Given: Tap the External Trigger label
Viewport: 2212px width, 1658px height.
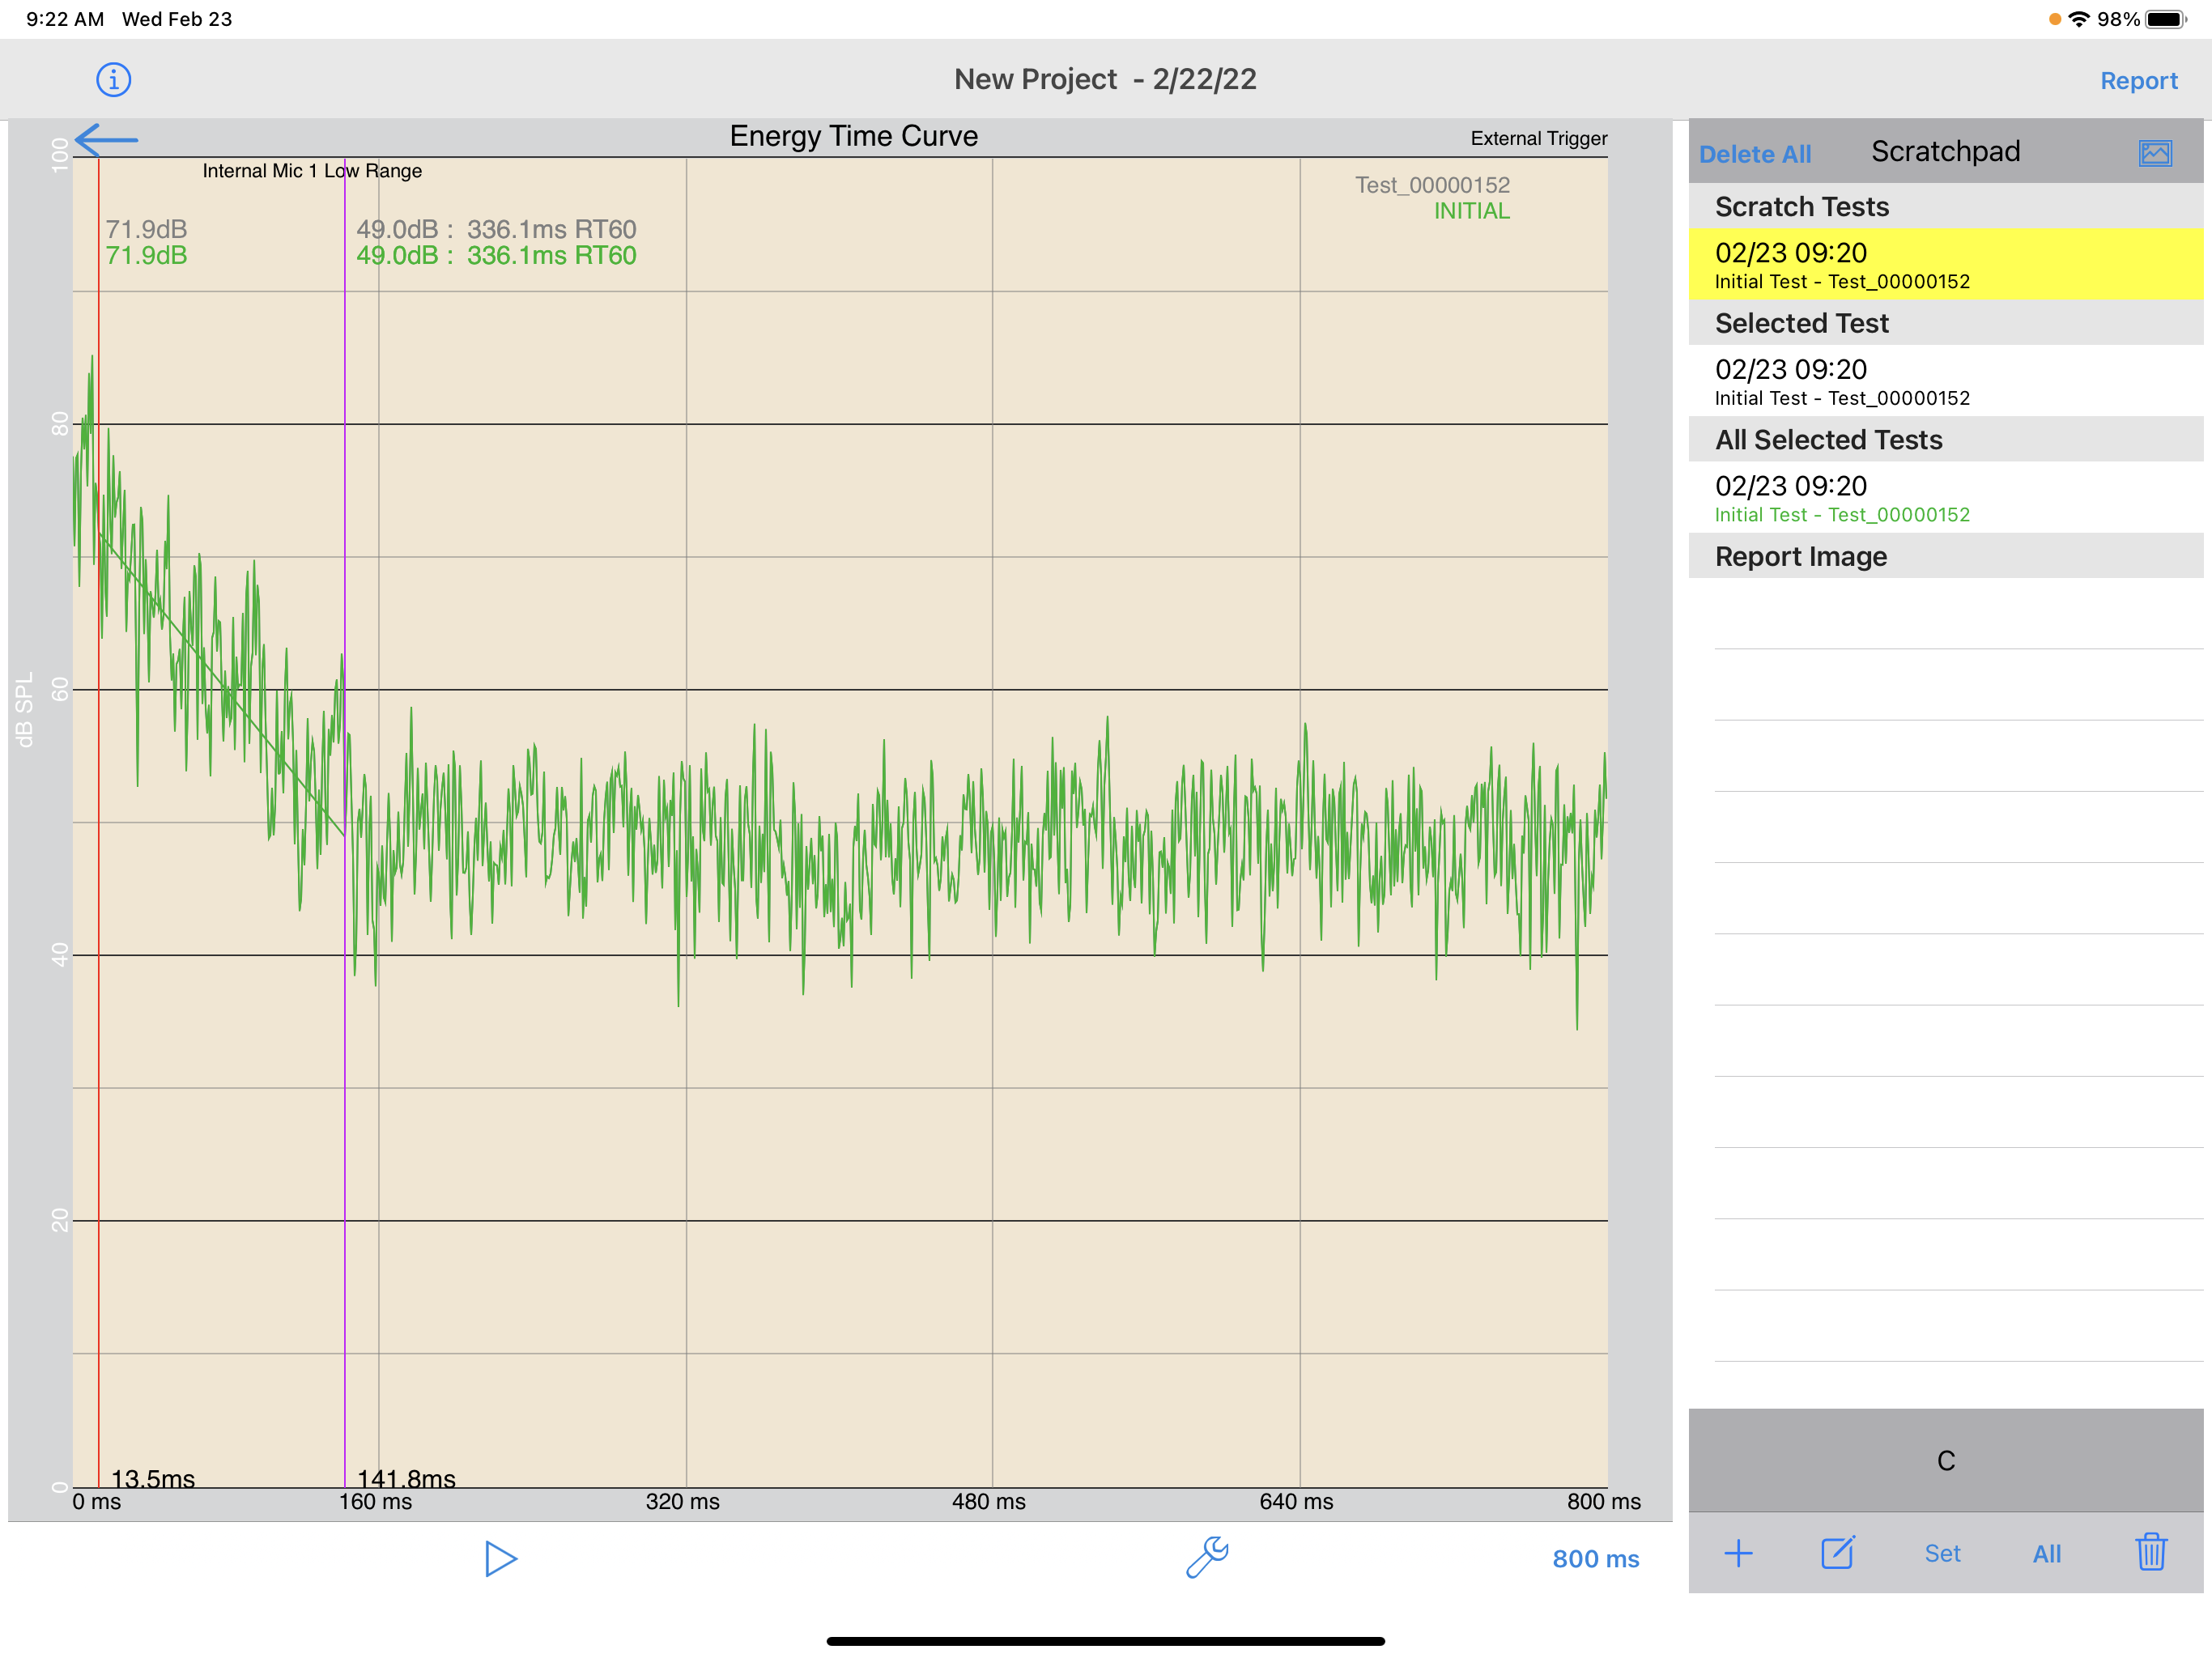Looking at the screenshot, I should point(1538,138).
